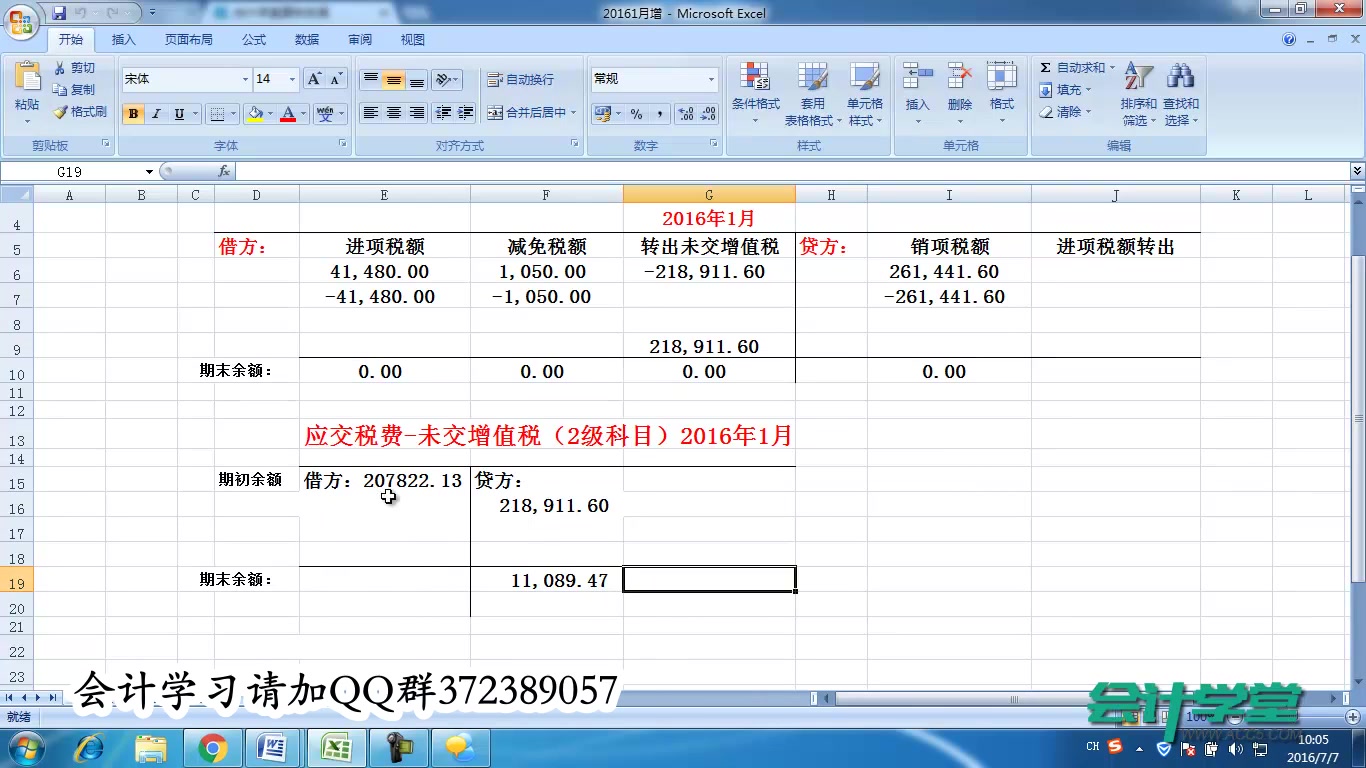This screenshot has height=768, width=1366.
Task: Switch to the 数据 ribbon tab
Action: click(306, 39)
